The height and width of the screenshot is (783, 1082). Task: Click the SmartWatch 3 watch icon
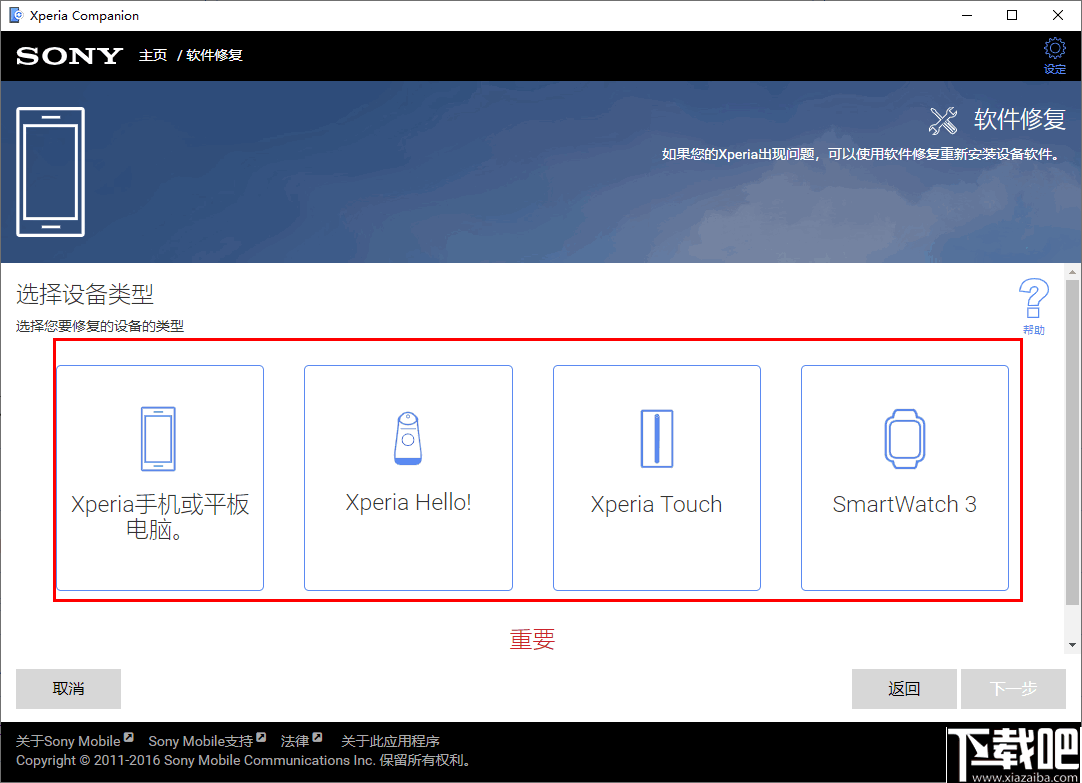click(x=904, y=438)
